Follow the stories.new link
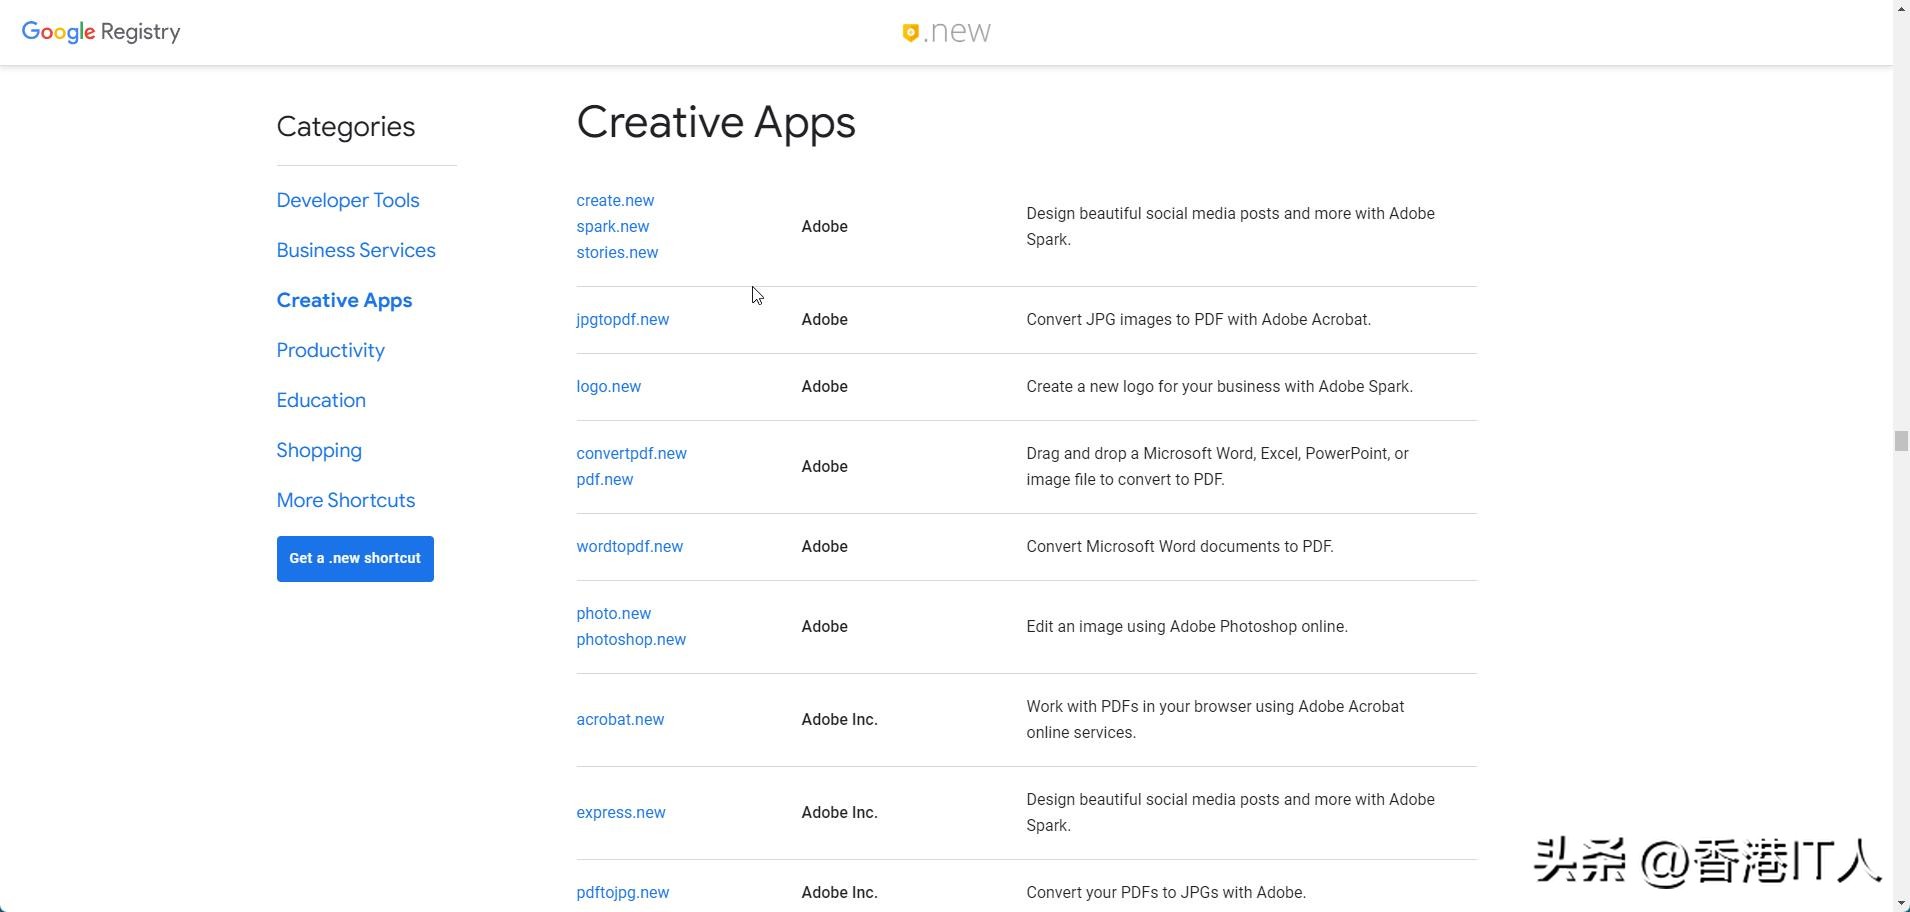The image size is (1910, 912). point(617,252)
